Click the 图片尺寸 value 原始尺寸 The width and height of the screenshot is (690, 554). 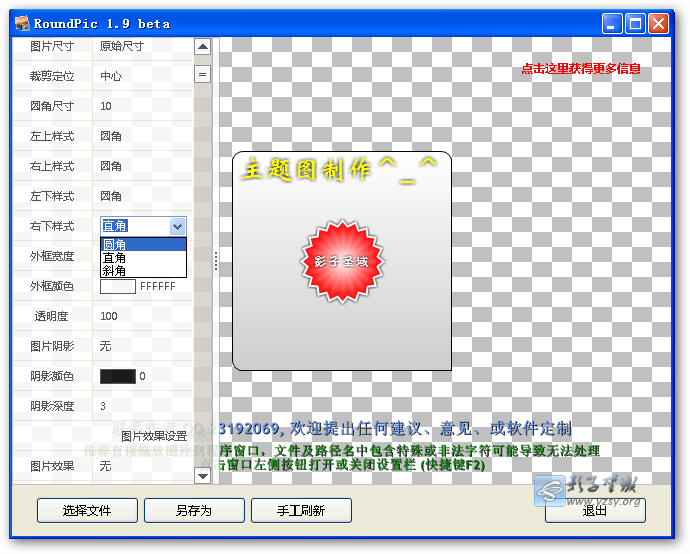[122, 46]
